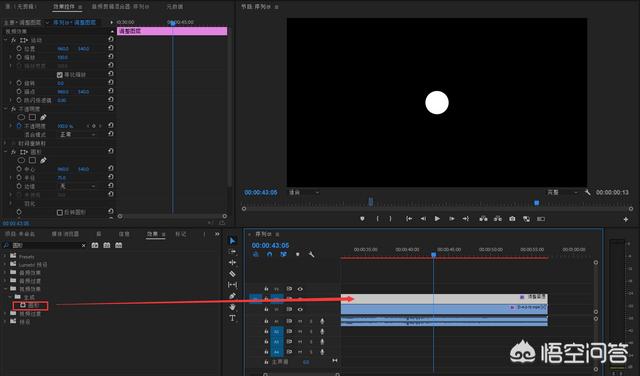Expand the Time Remapping group
Image resolution: width=640 pixels, height=376 pixels.
(x=5, y=143)
